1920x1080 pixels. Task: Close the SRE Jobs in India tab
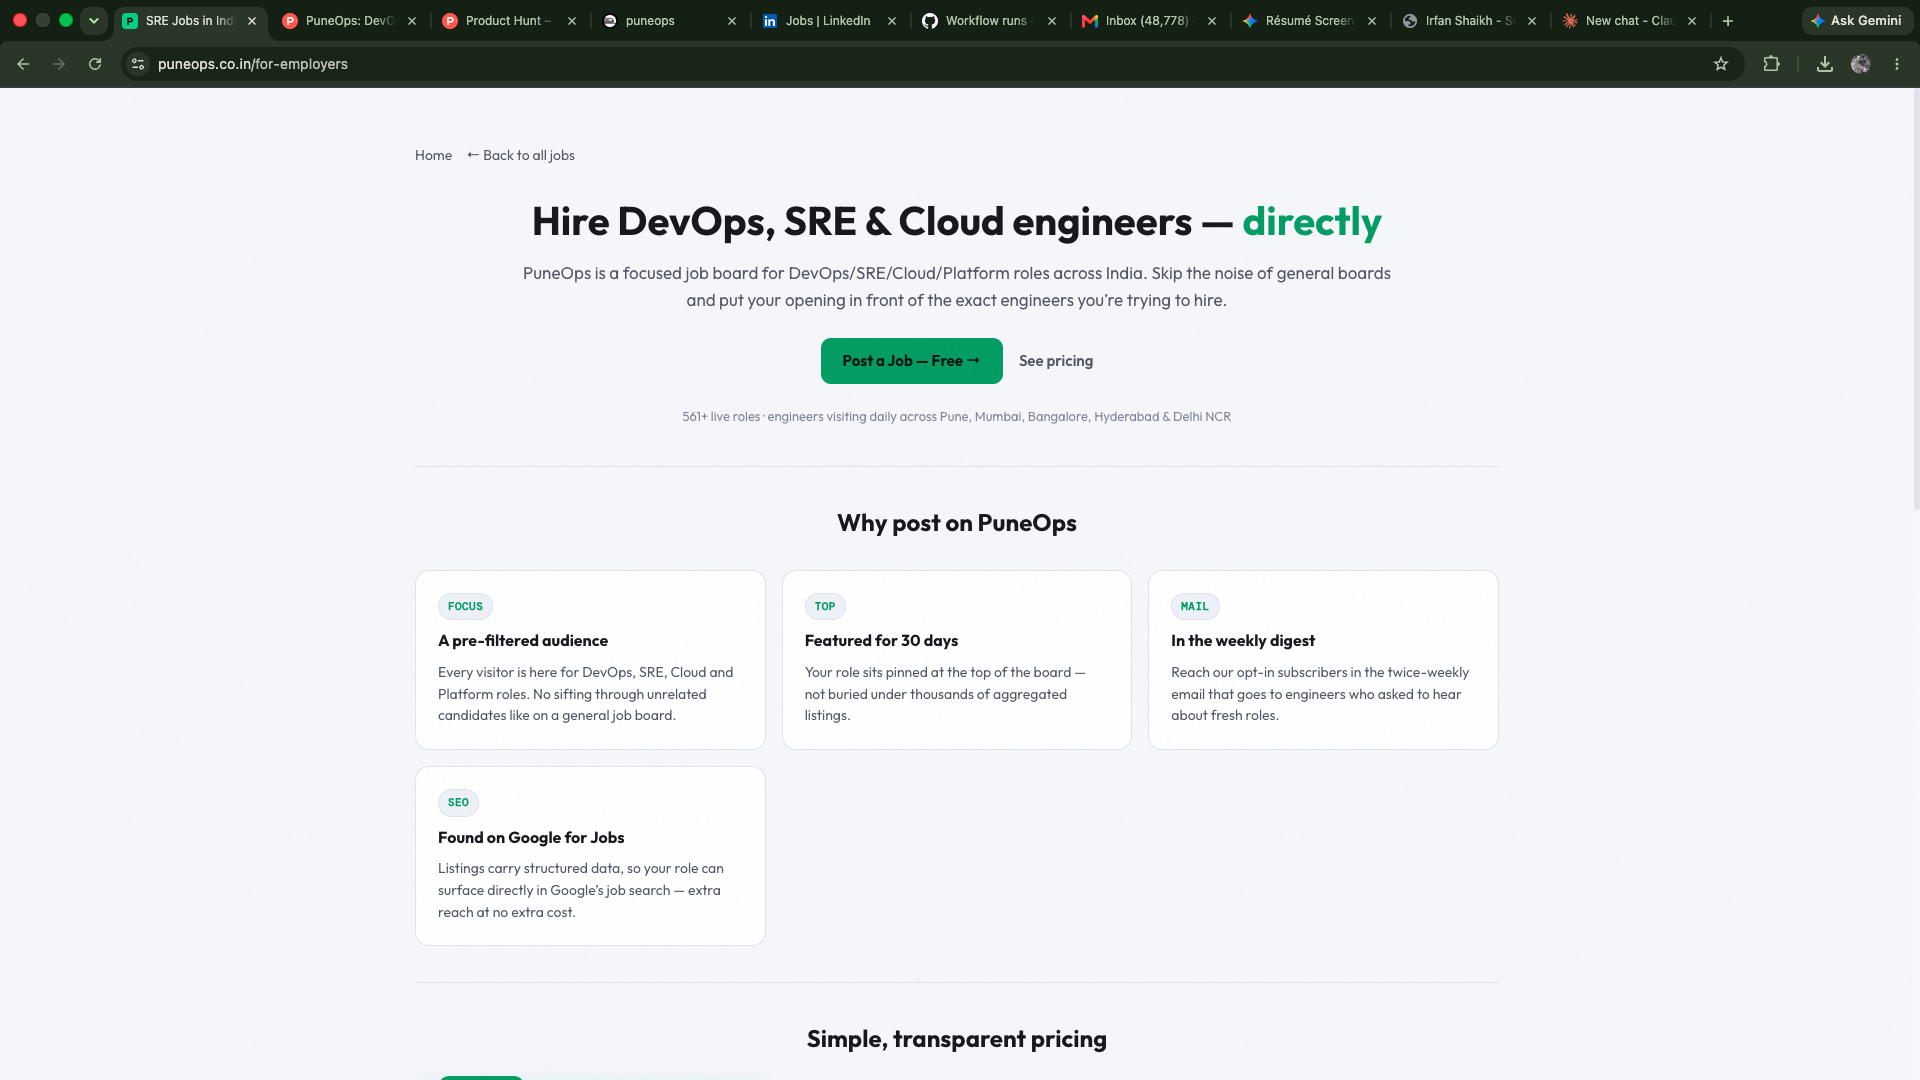pyautogui.click(x=252, y=21)
